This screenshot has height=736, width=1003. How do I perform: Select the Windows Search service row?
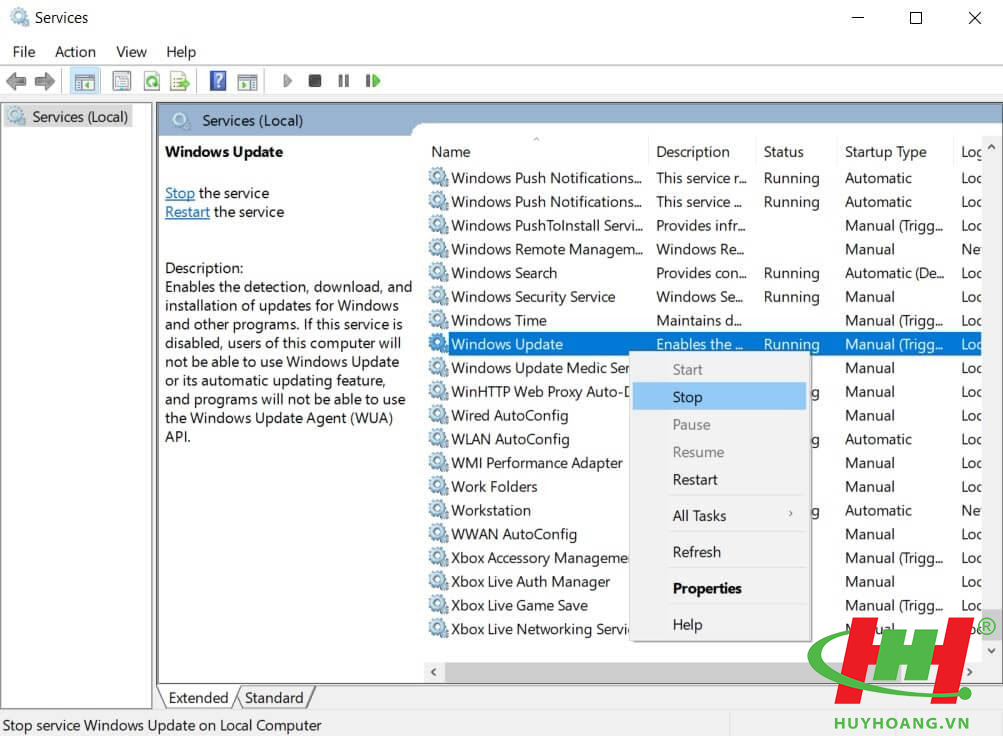click(704, 272)
